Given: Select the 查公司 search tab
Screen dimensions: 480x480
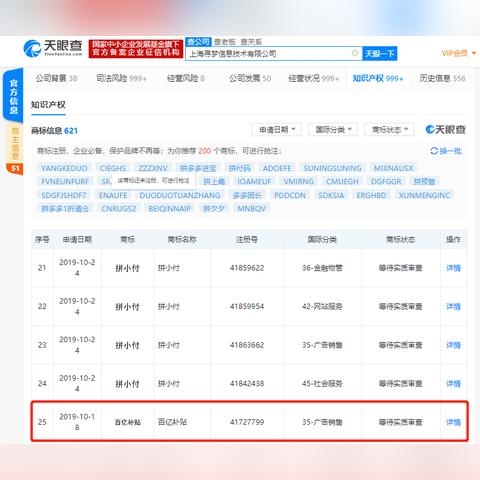Looking at the screenshot, I should (198, 42).
